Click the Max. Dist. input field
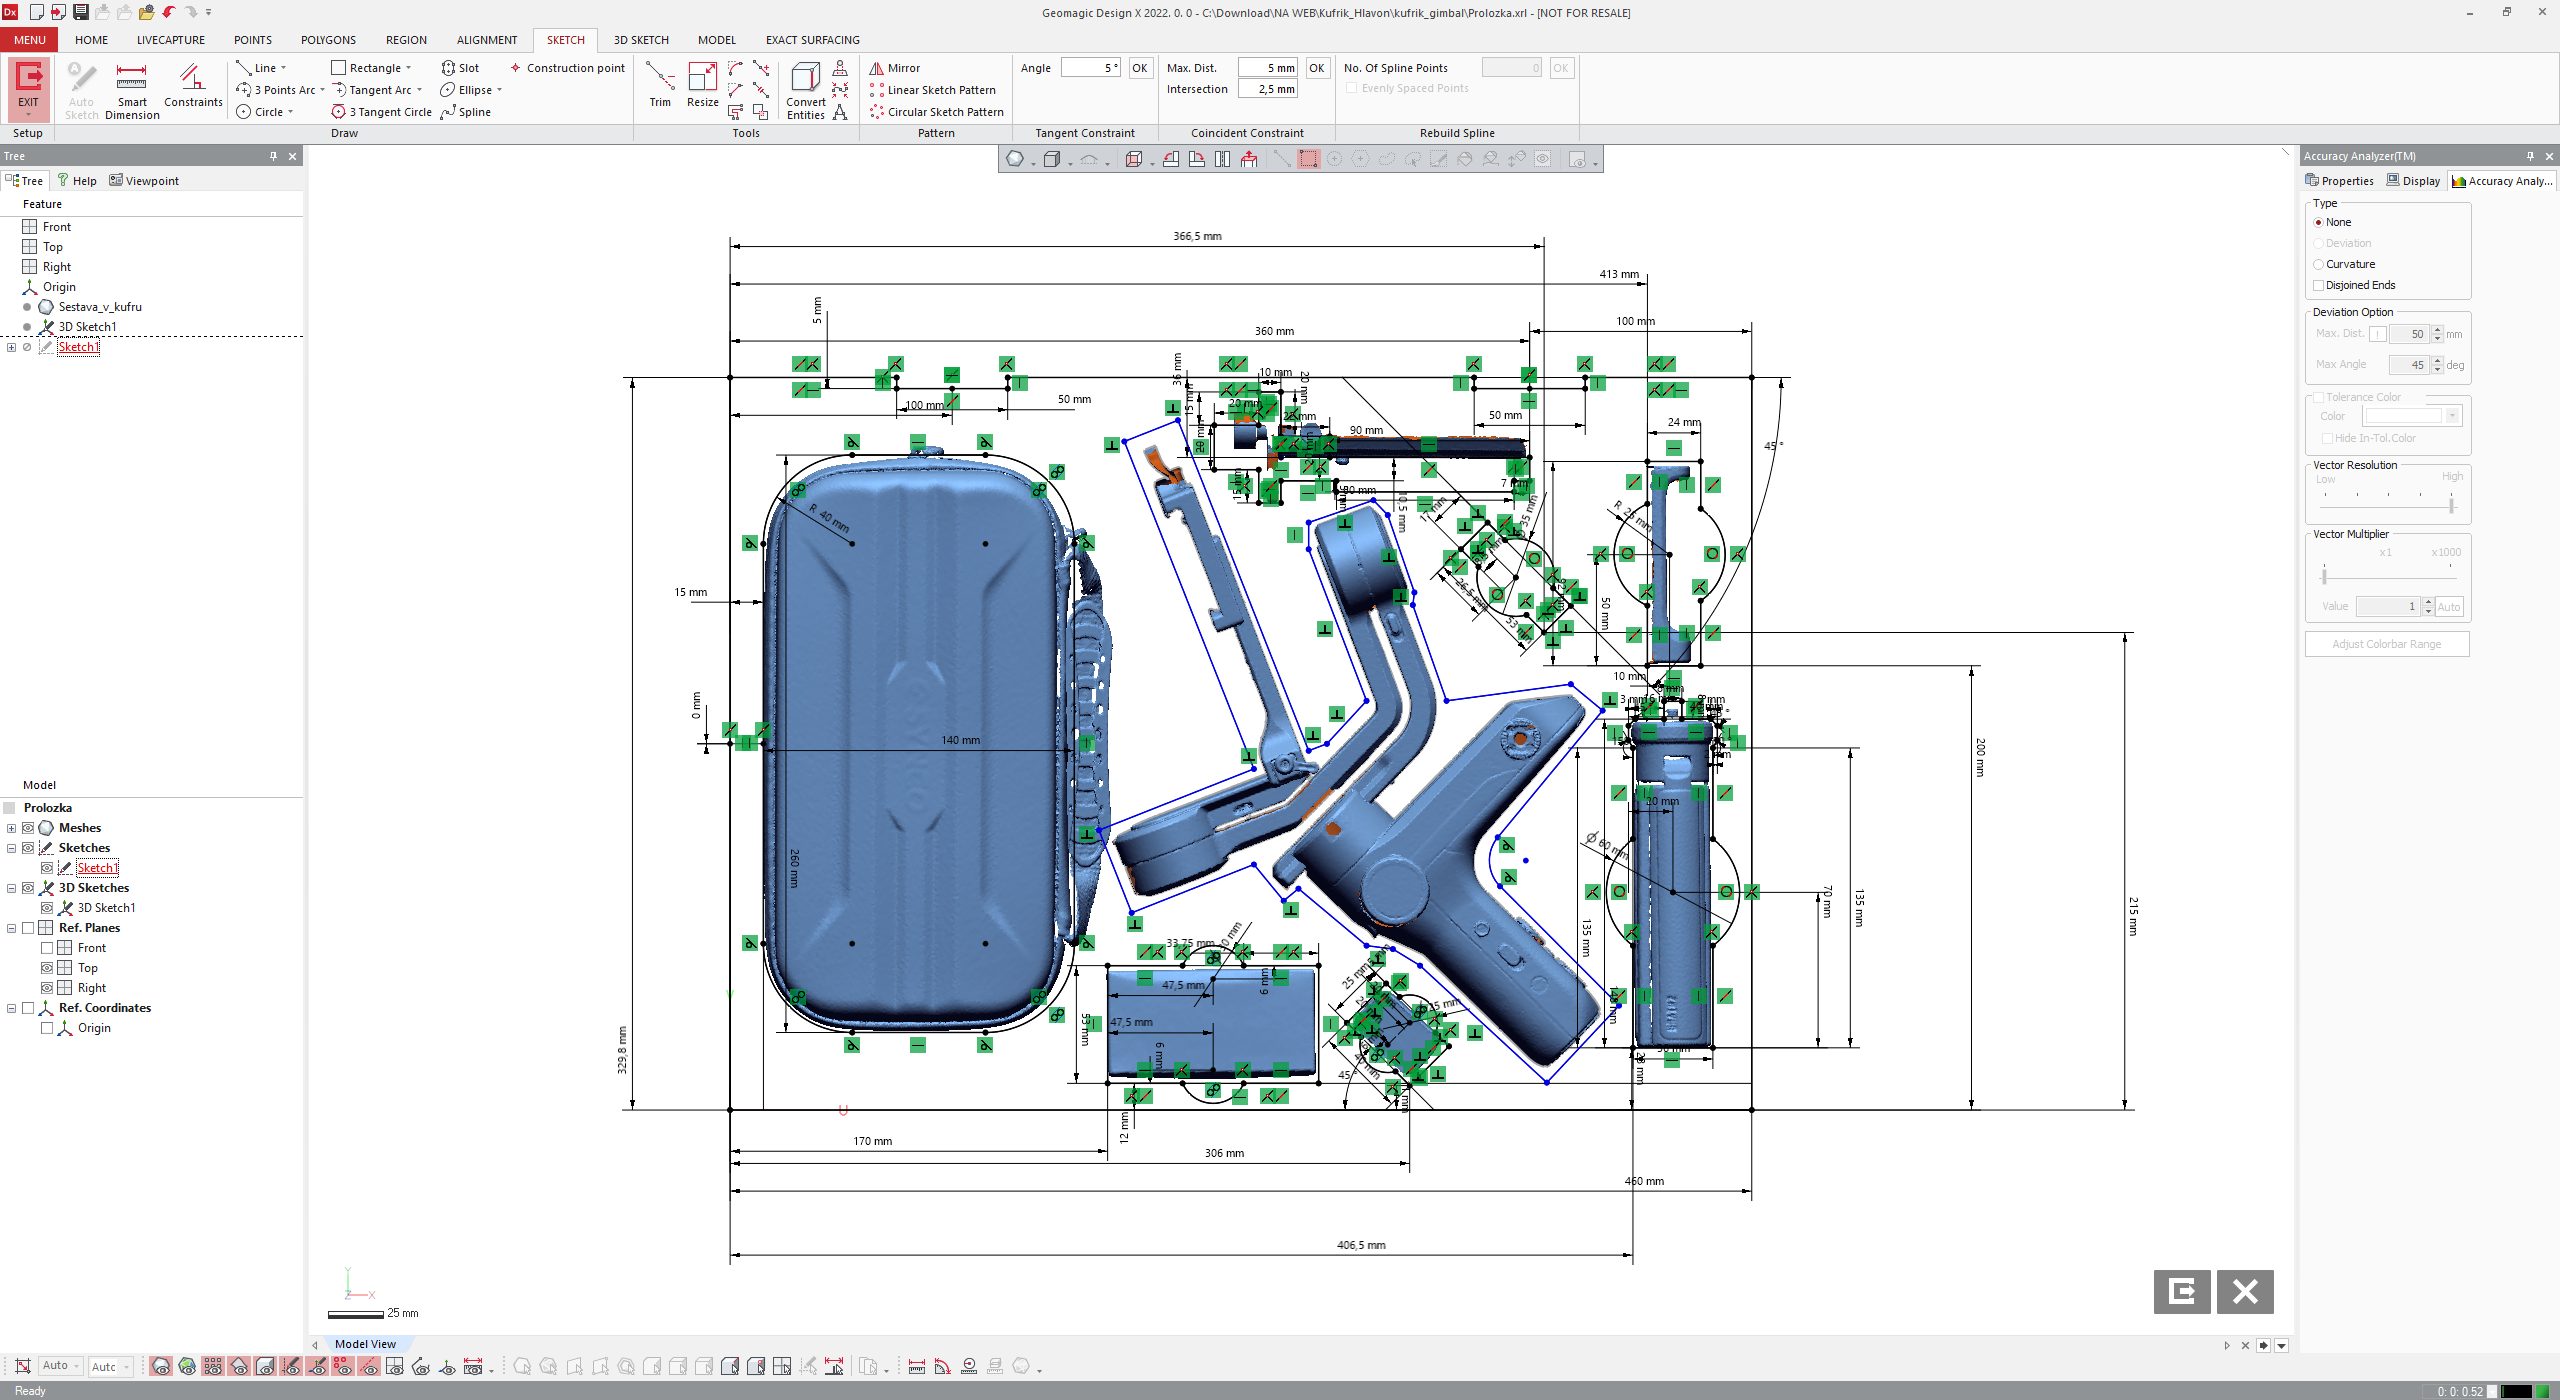 [1267, 68]
